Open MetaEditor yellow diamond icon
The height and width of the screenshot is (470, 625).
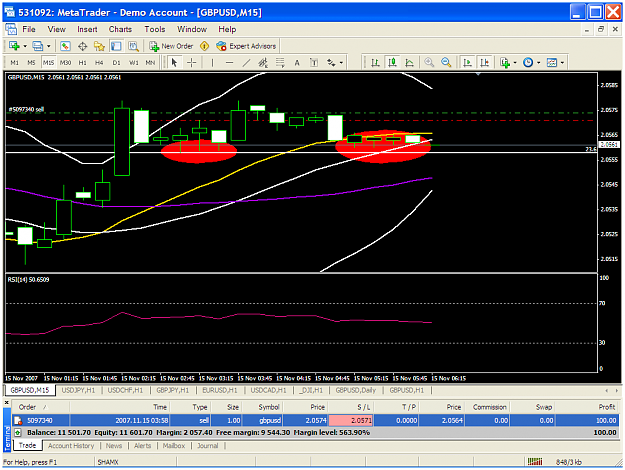(x=204, y=46)
